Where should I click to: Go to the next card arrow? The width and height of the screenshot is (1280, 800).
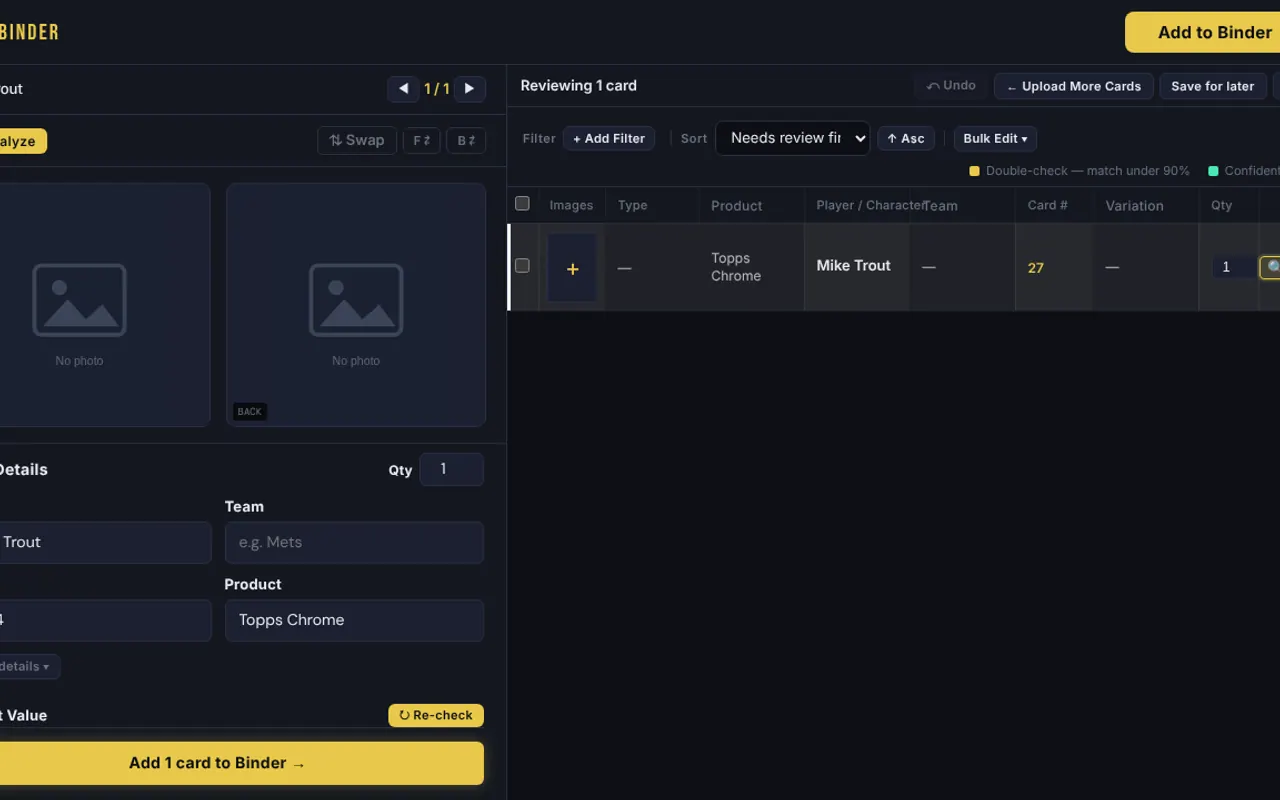pos(470,89)
